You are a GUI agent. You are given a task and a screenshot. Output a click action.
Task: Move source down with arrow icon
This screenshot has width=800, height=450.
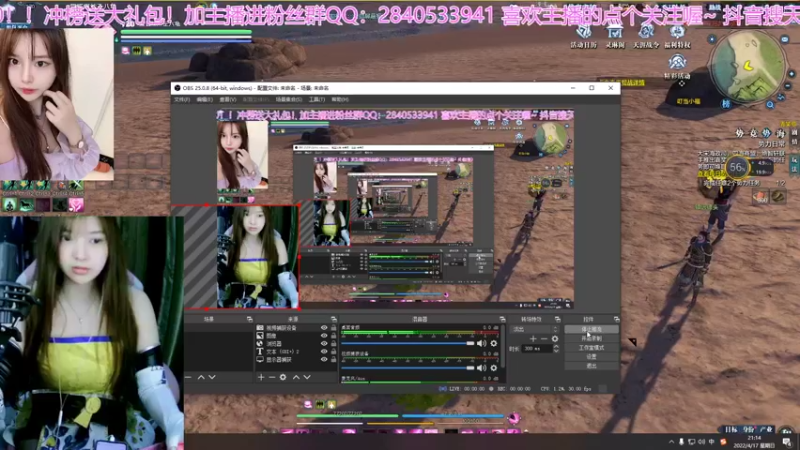(307, 377)
